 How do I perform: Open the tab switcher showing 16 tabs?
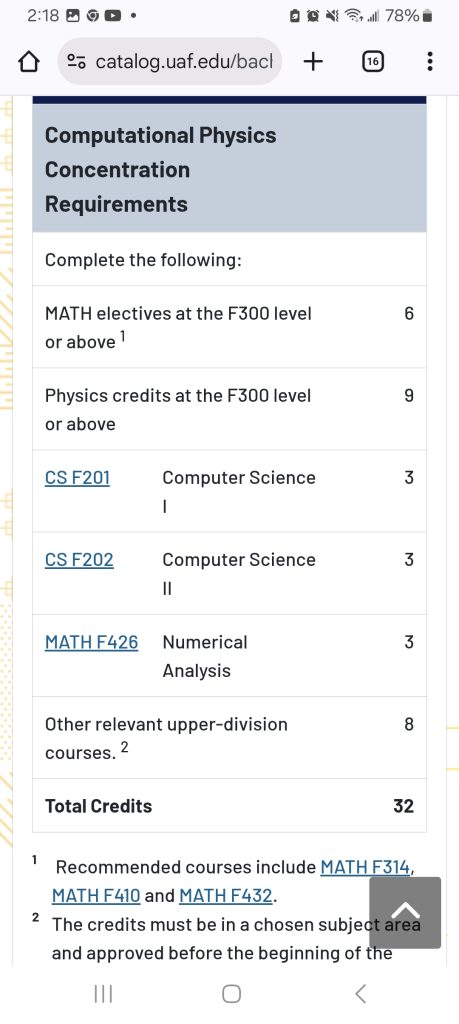[372, 62]
